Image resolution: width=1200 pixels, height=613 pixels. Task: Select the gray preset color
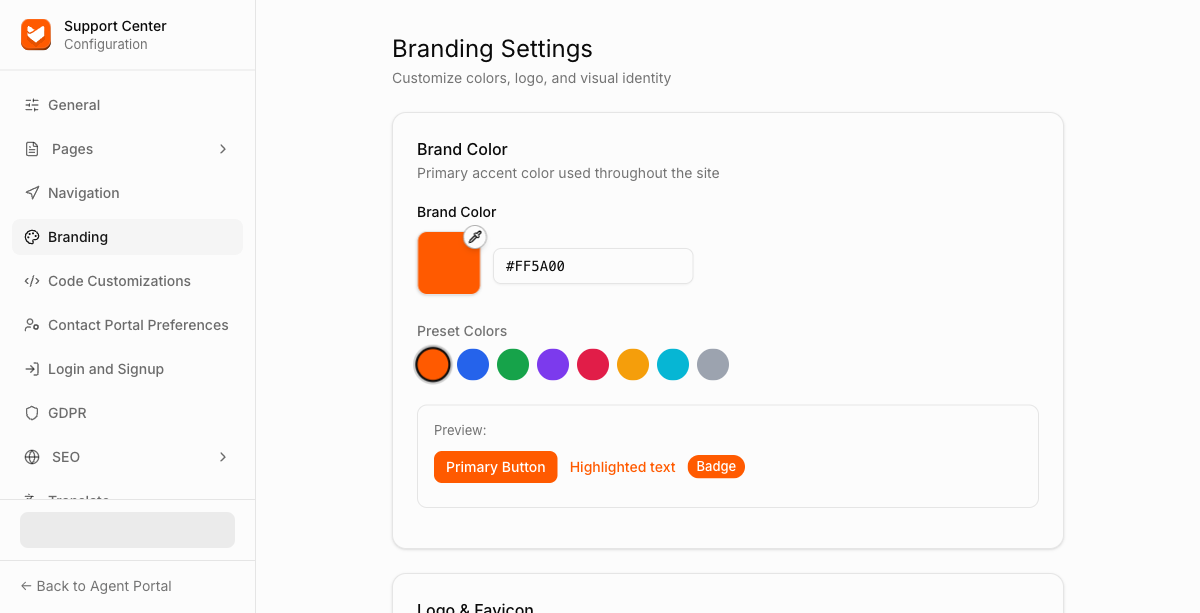coord(713,365)
